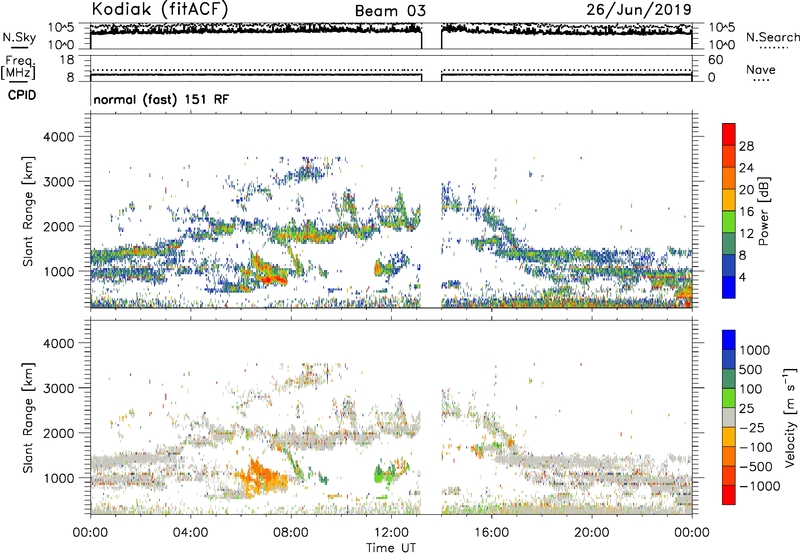The height and width of the screenshot is (554, 800).
Task: Click the gray band of the Velocity color bar
Action: tap(729, 417)
